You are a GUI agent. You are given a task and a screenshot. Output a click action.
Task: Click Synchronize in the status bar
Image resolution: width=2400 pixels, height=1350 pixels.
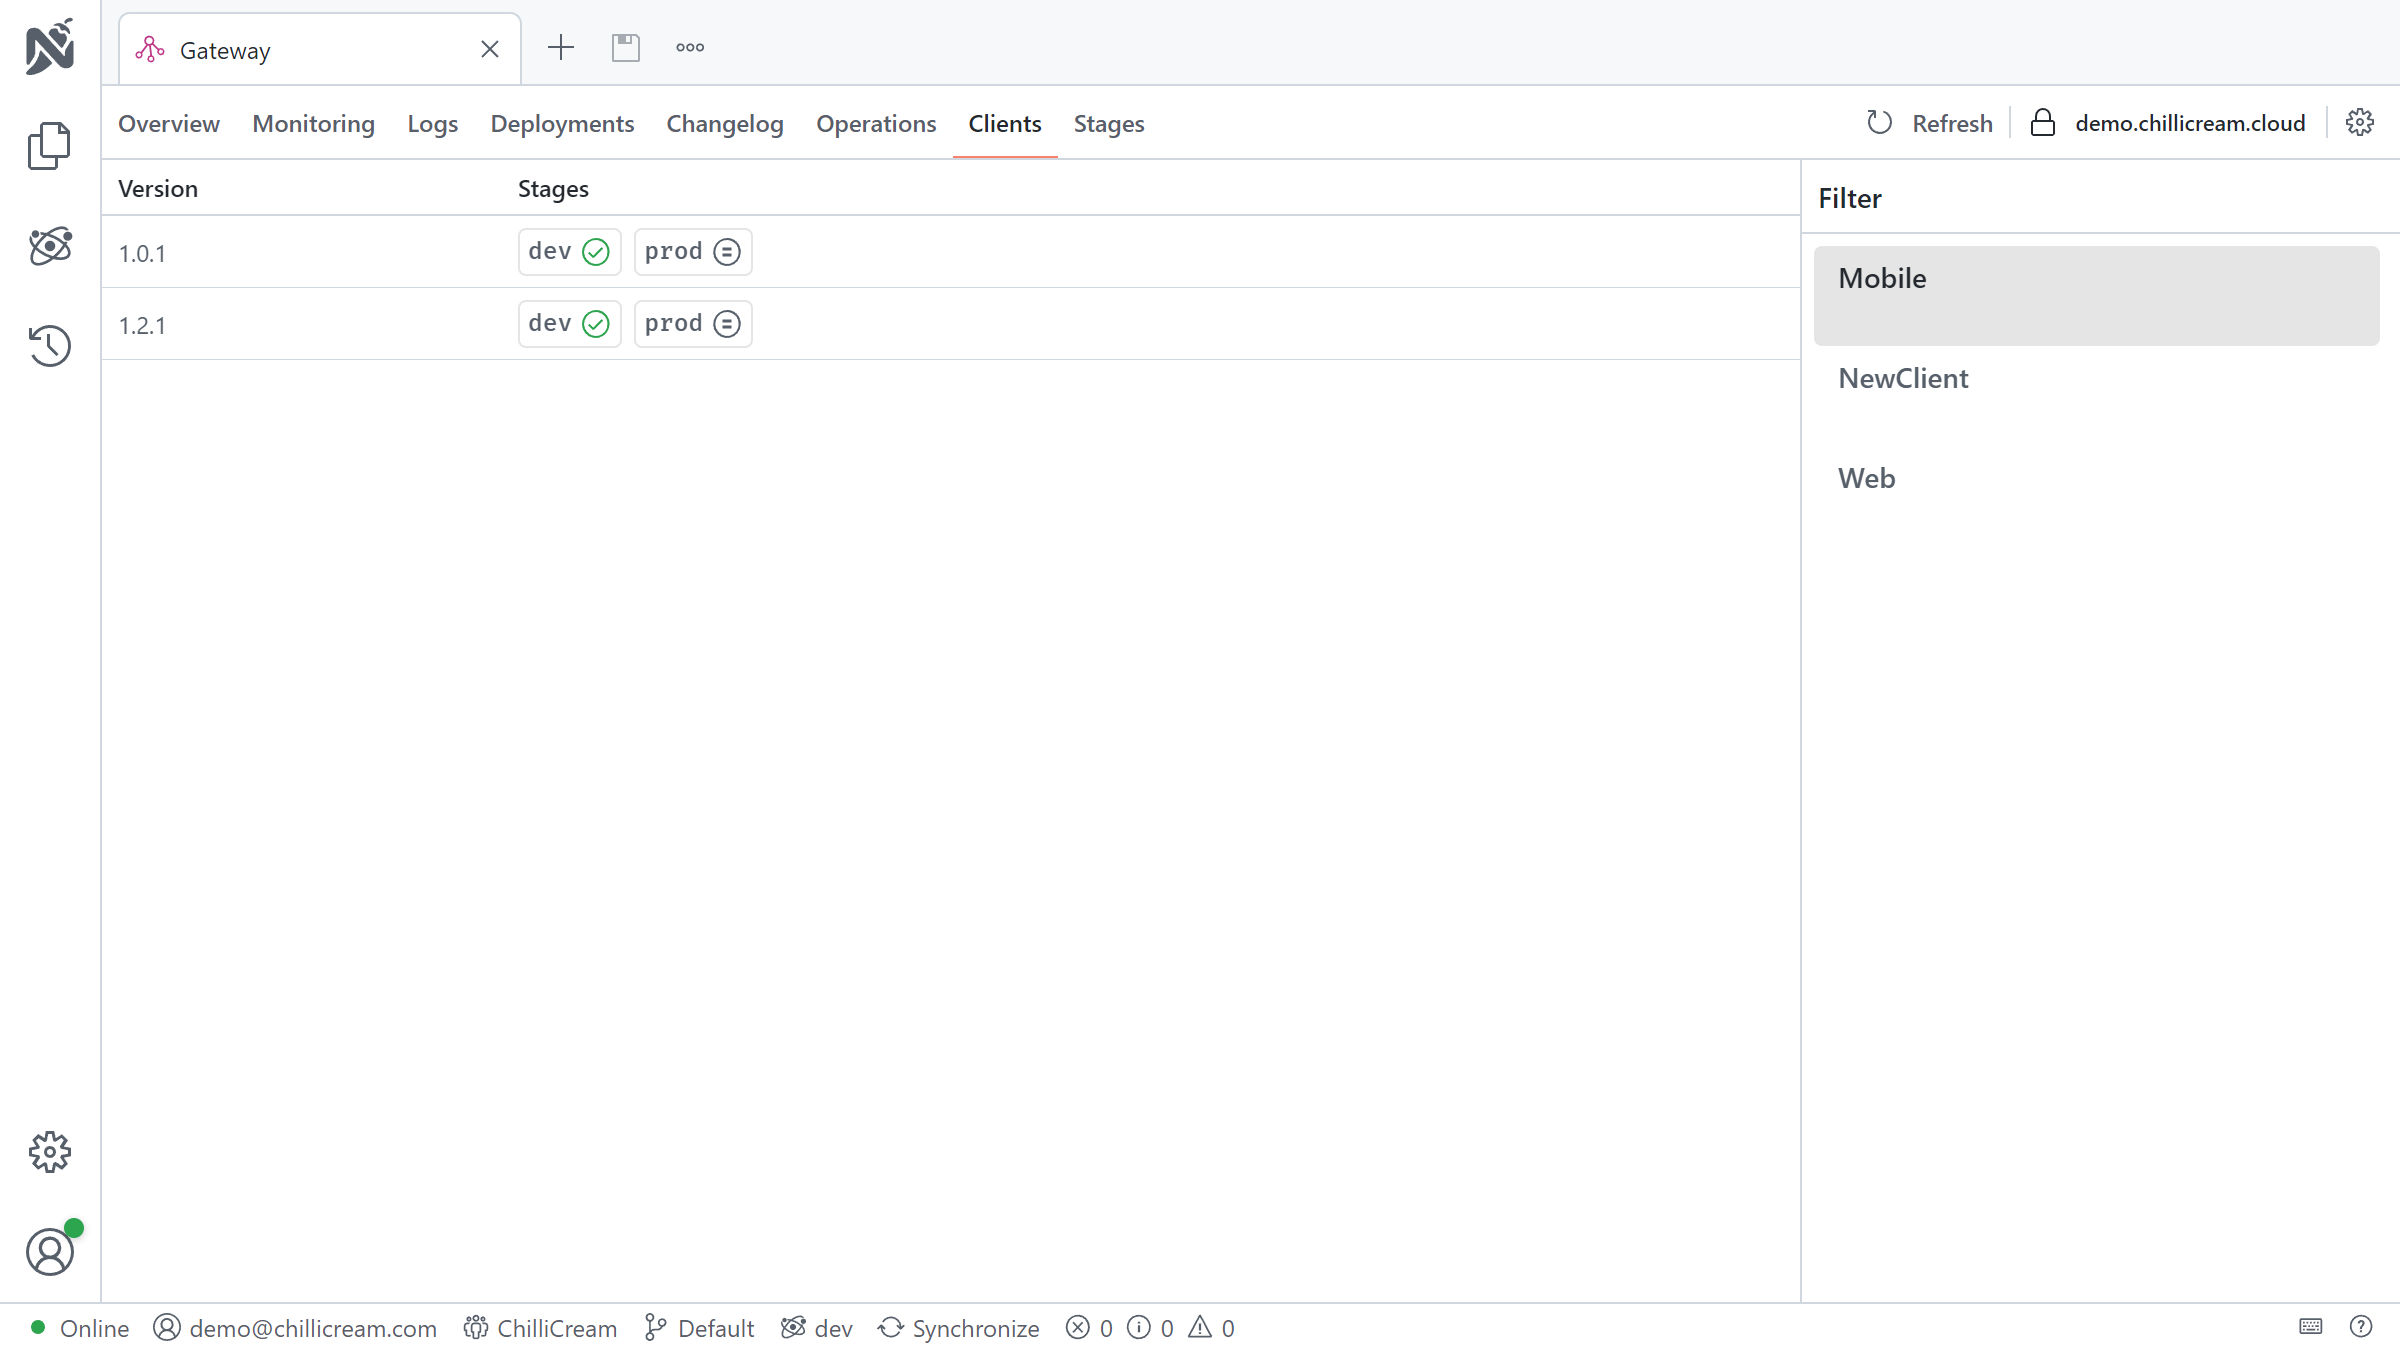959,1328
